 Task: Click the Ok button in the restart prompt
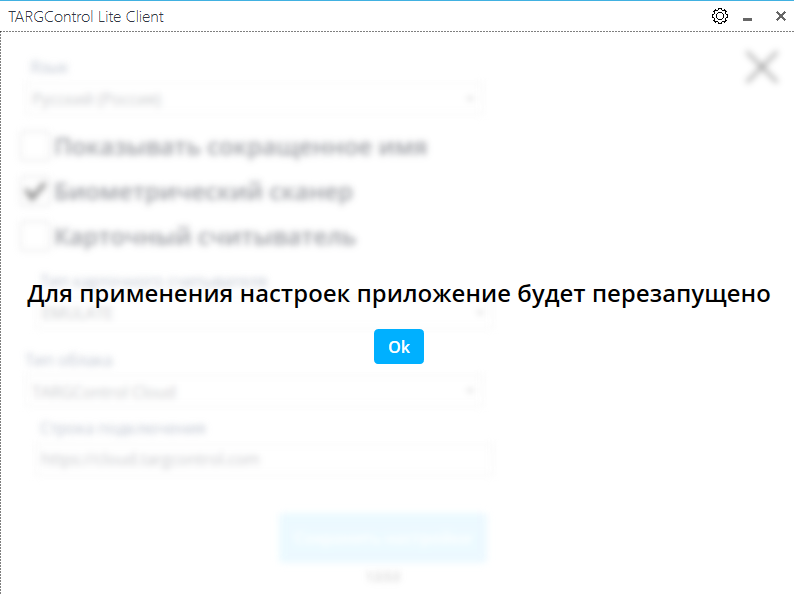coord(398,347)
